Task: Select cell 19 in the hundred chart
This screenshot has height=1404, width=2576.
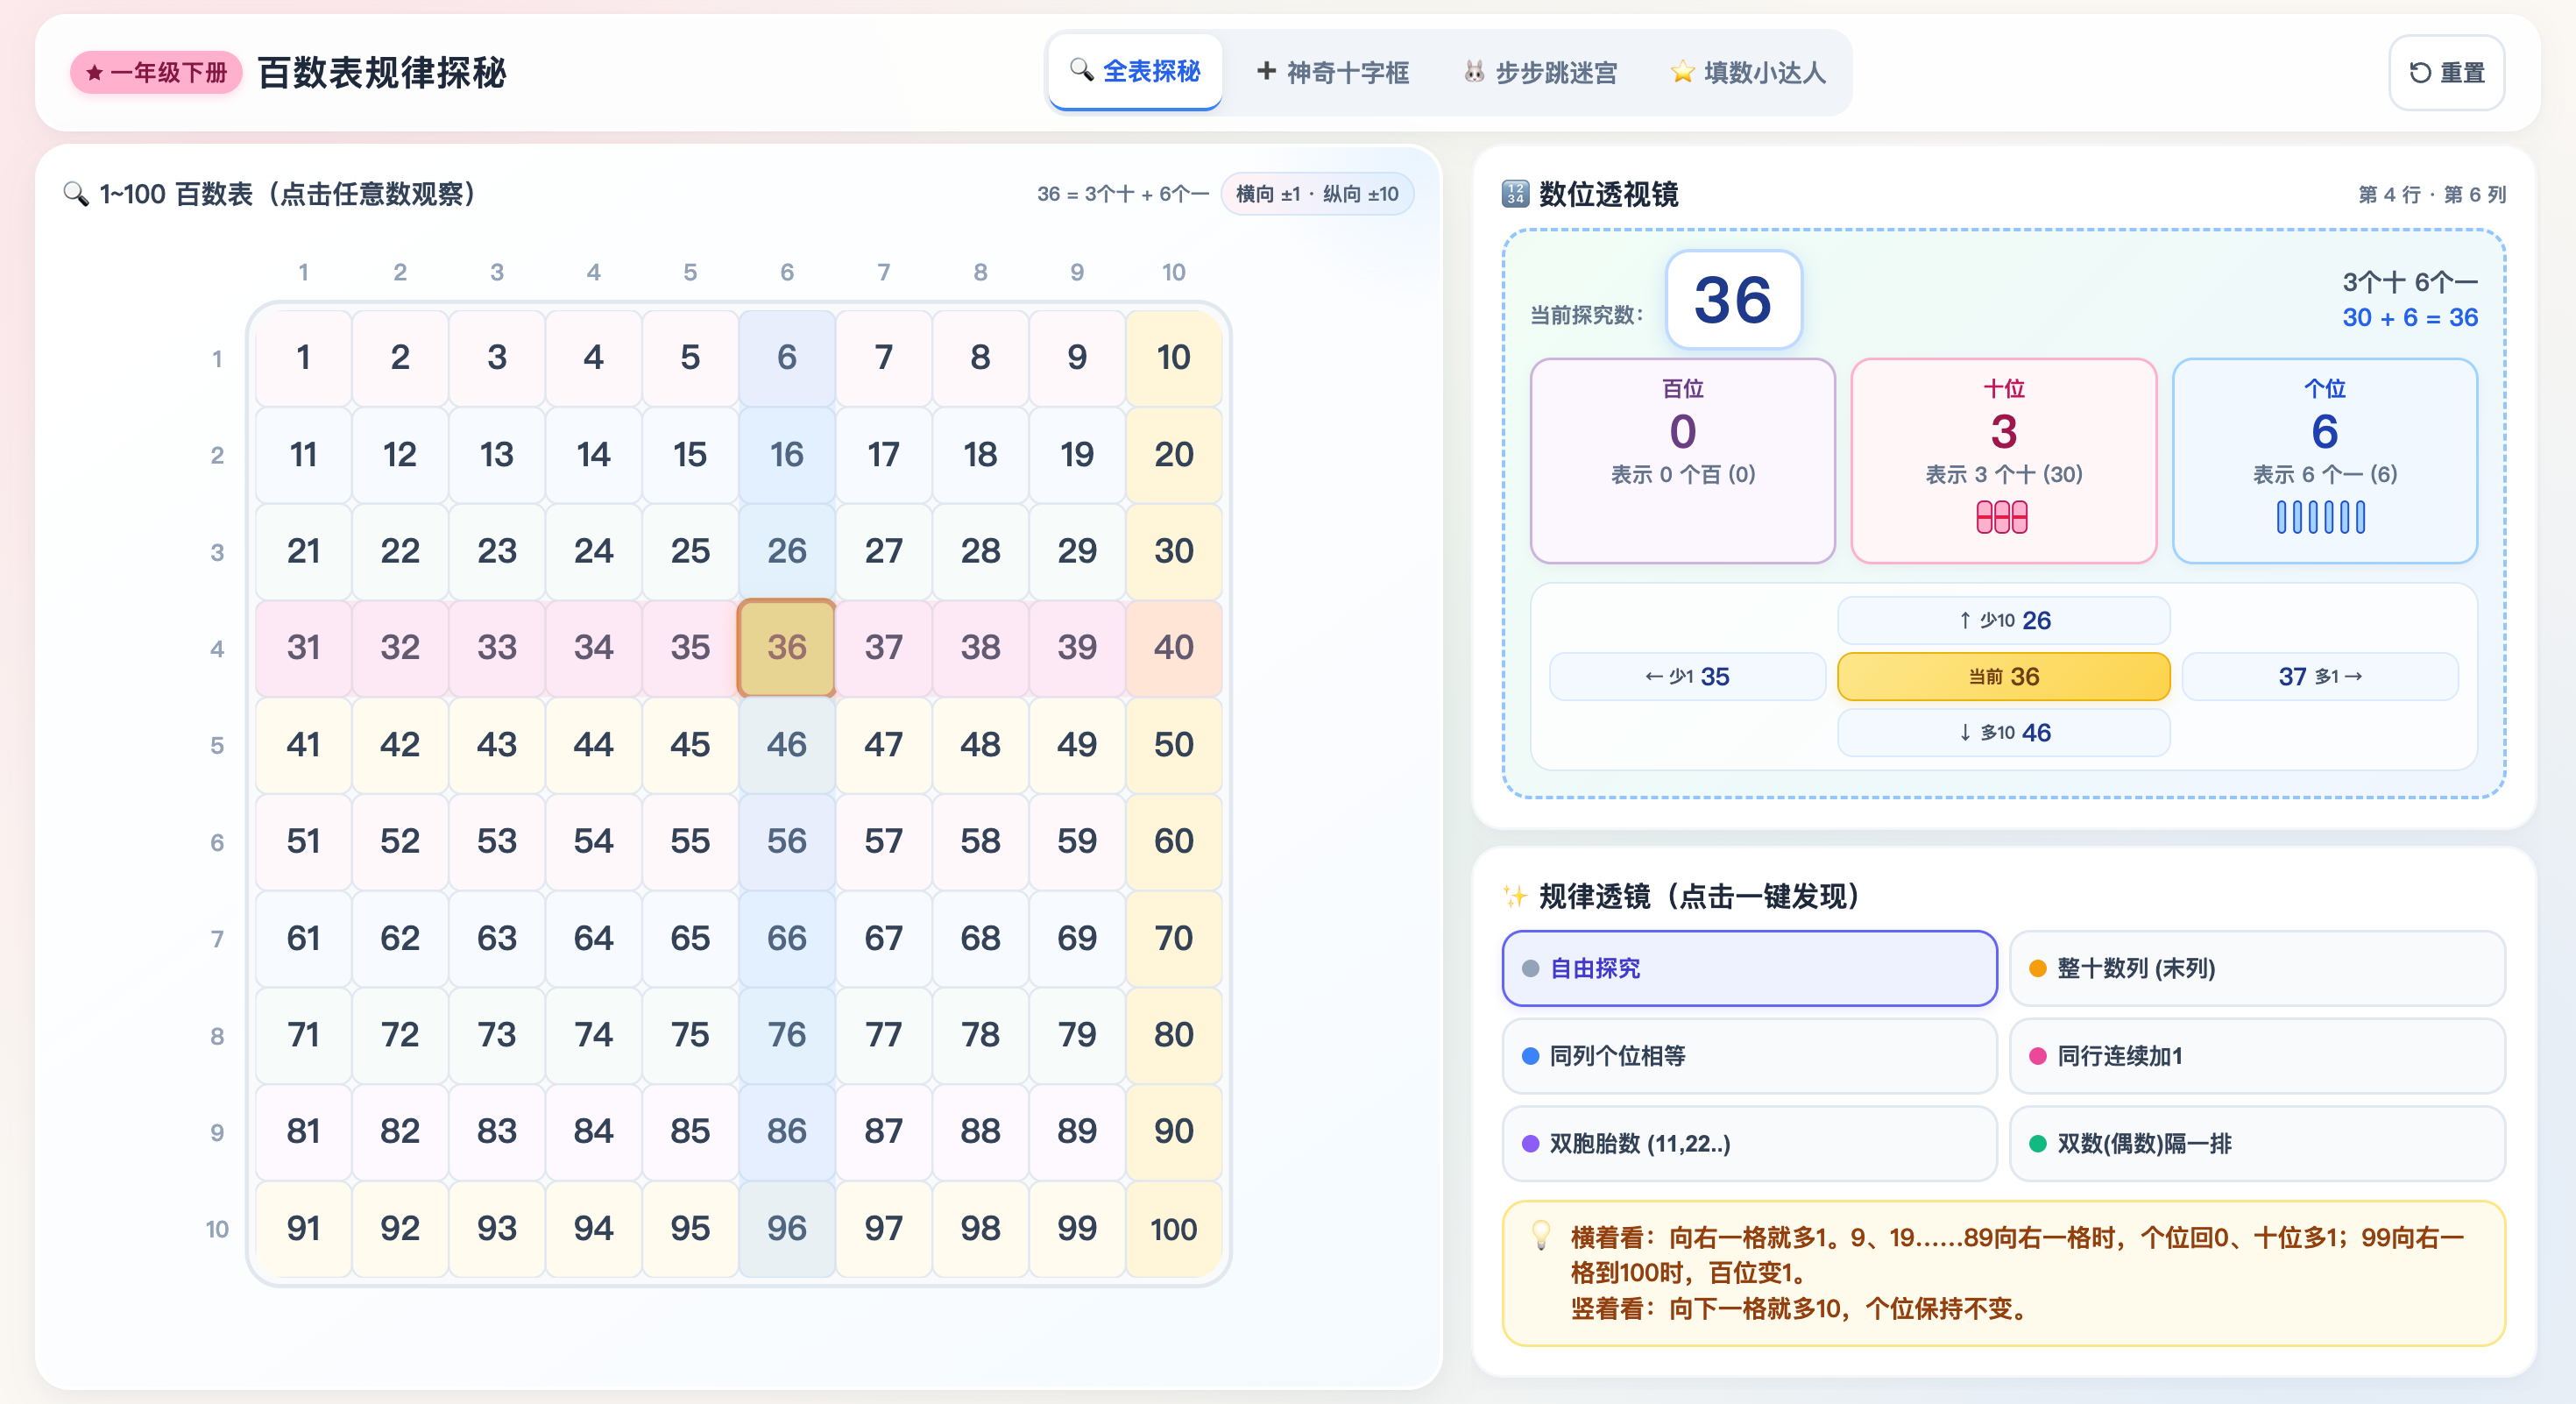Action: (x=1077, y=454)
